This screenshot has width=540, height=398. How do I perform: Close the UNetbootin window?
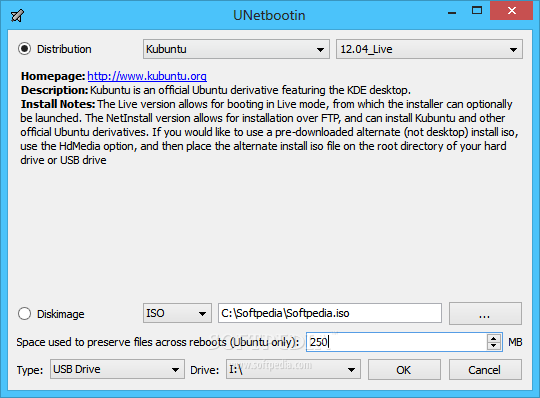(x=511, y=11)
